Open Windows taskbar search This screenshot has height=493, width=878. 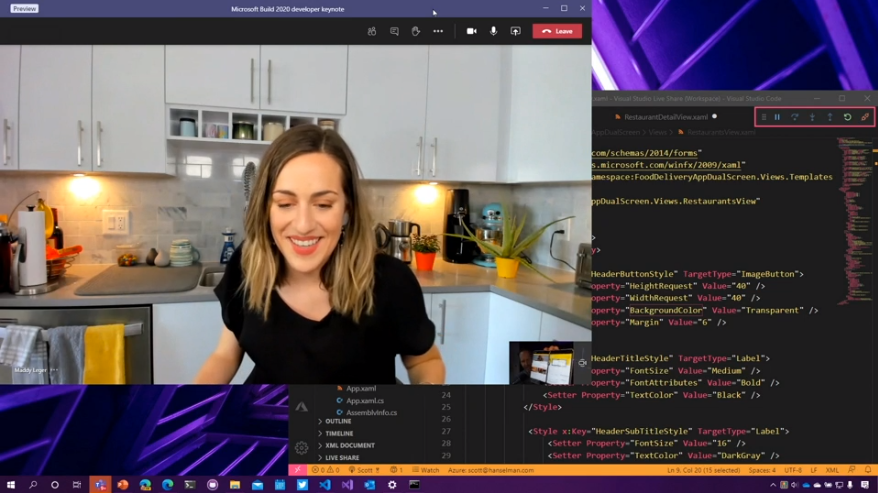click(33, 485)
